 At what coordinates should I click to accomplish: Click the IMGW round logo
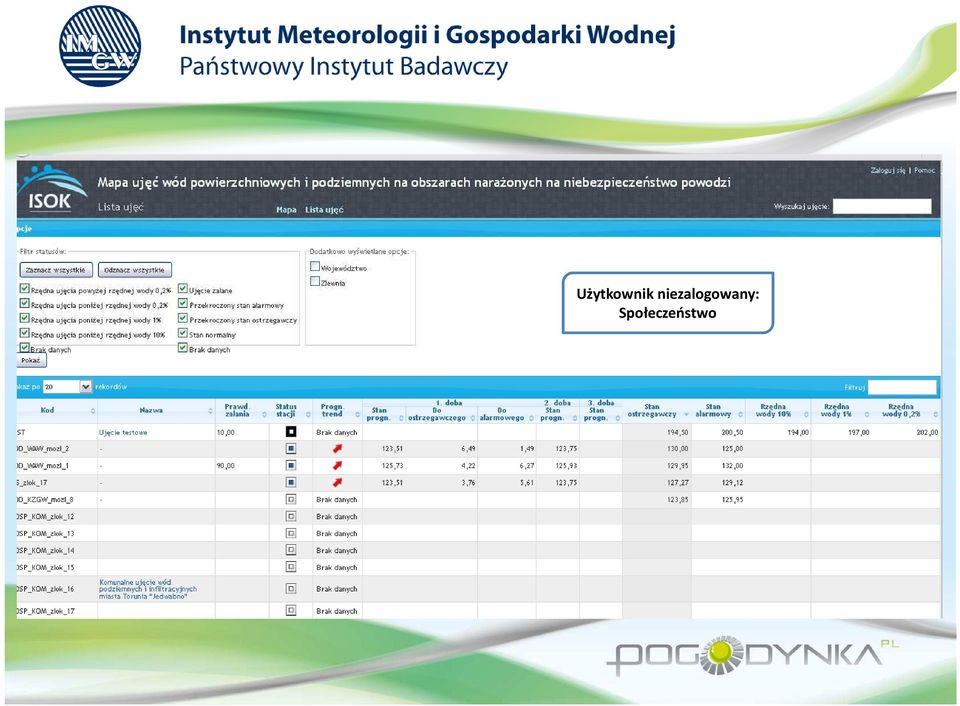[100, 47]
